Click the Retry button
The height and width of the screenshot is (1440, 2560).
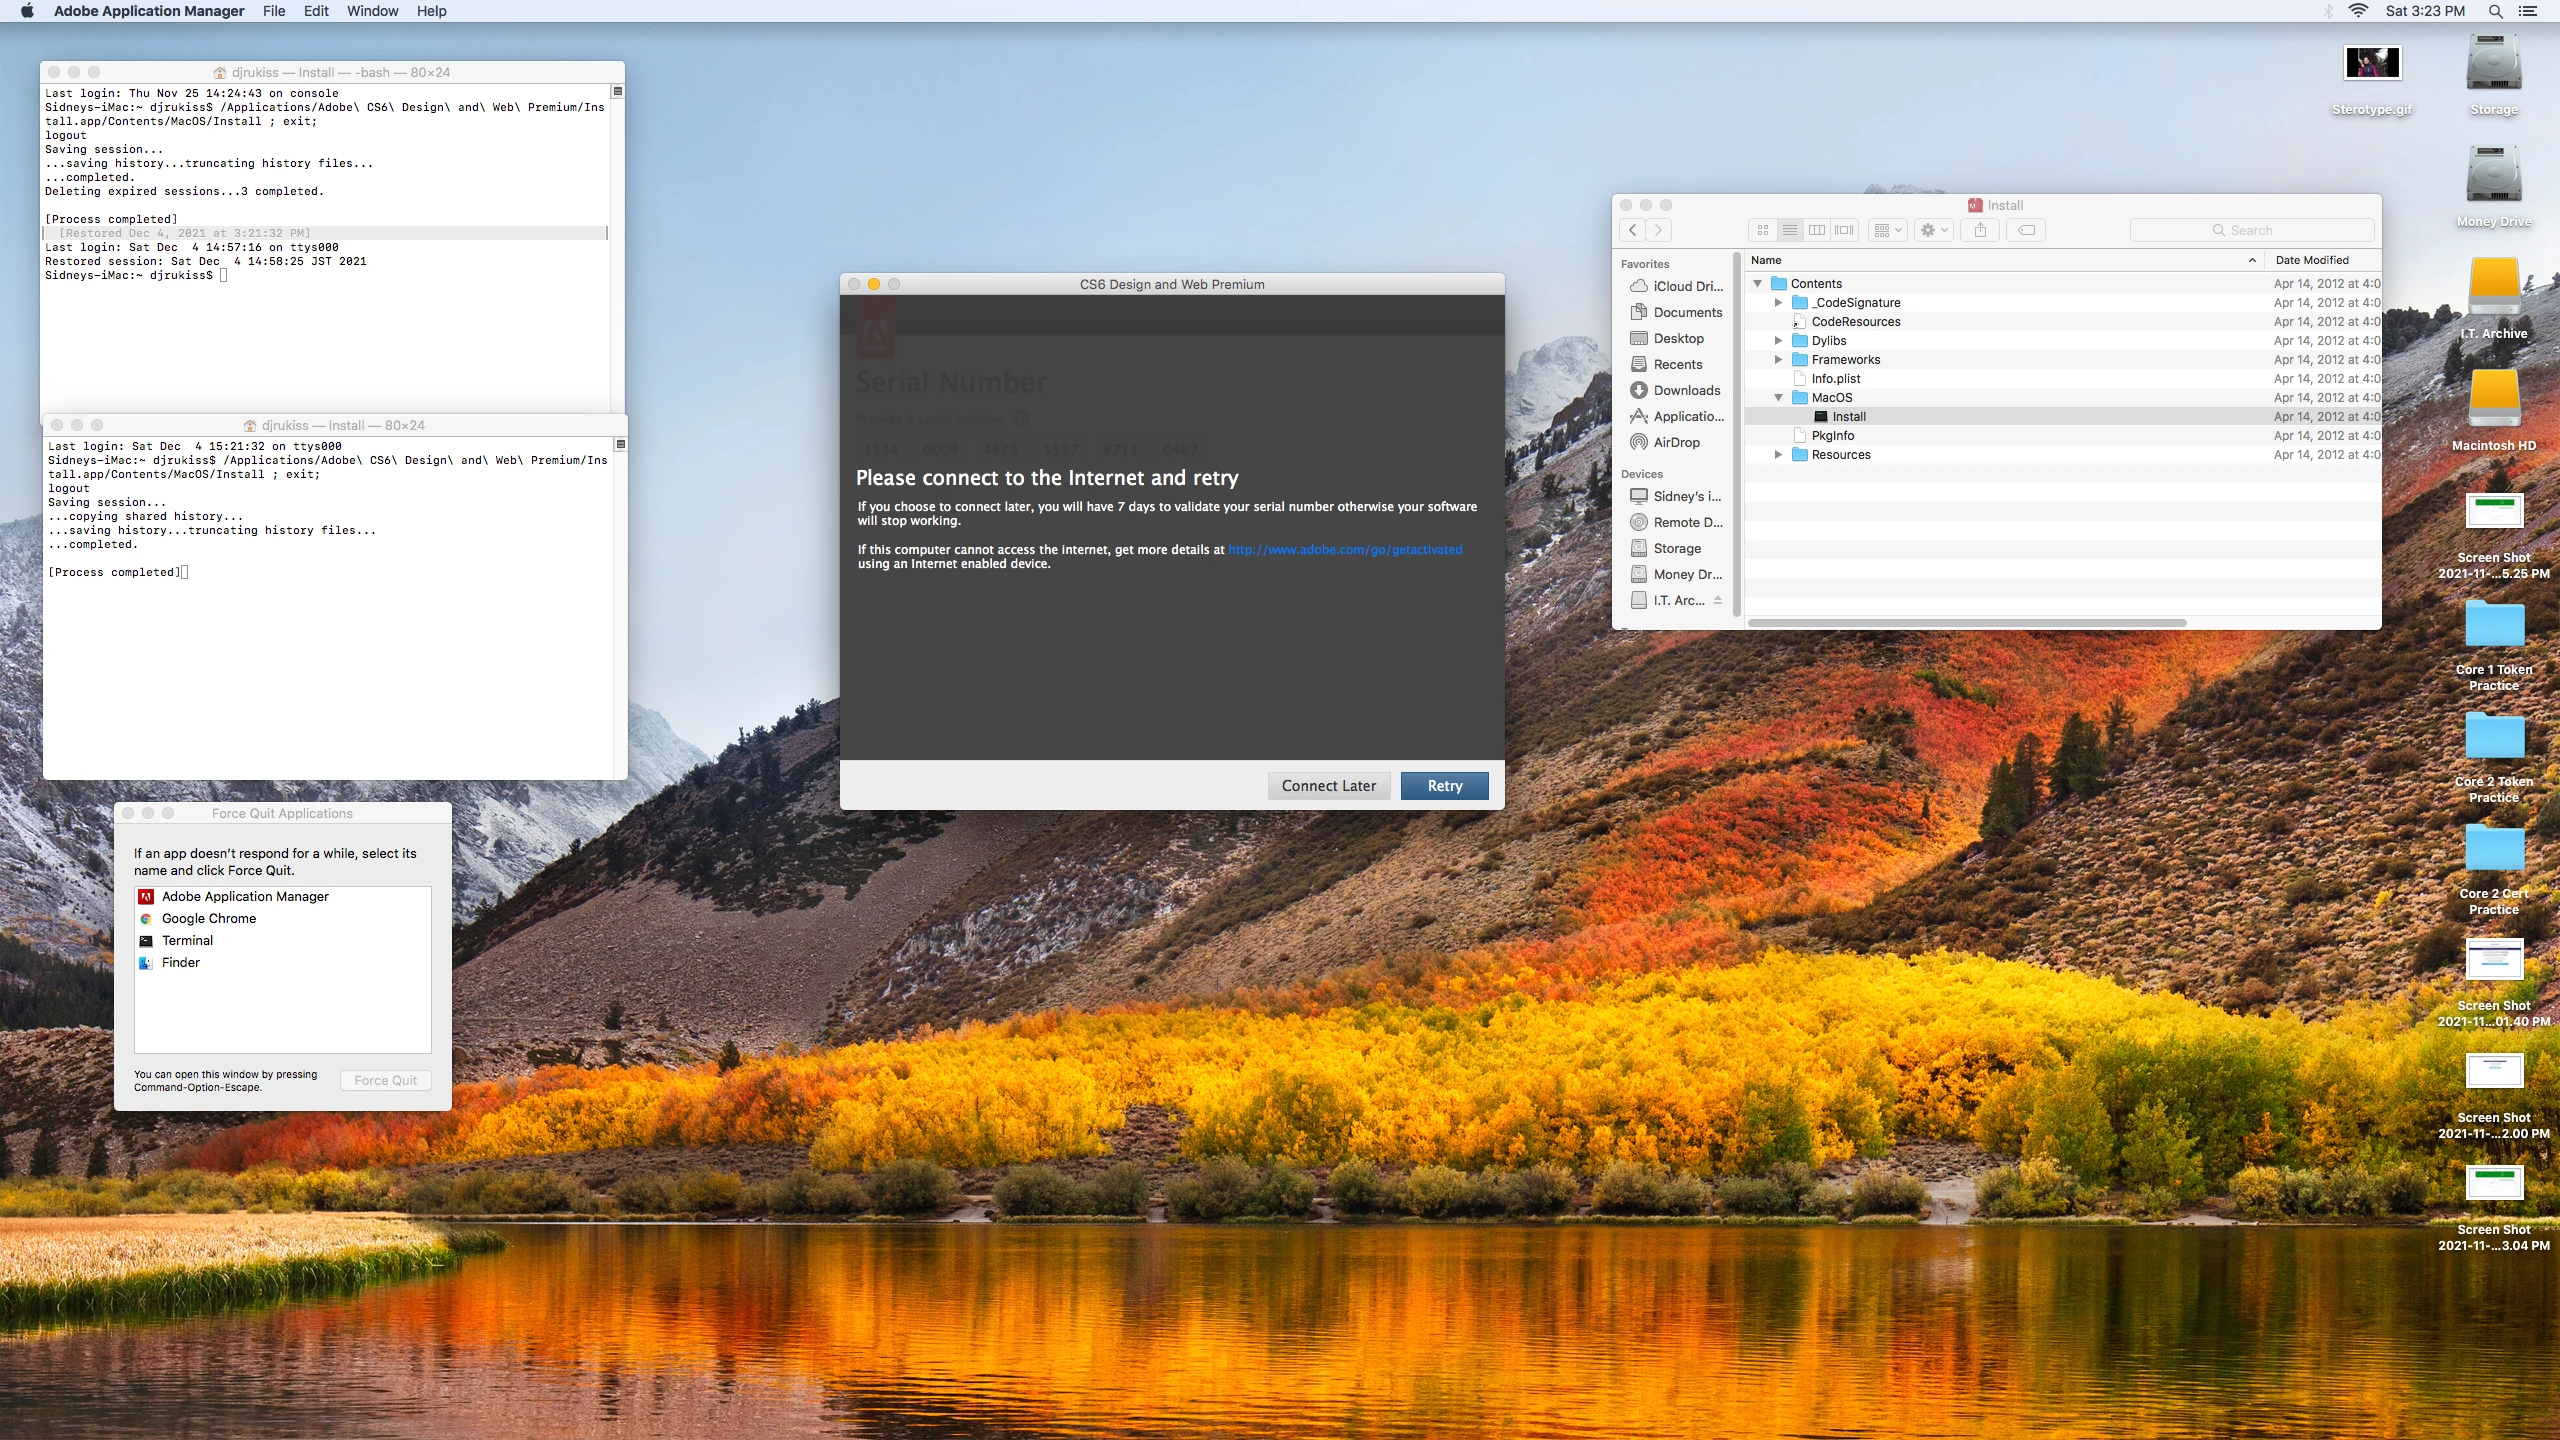pyautogui.click(x=1444, y=786)
